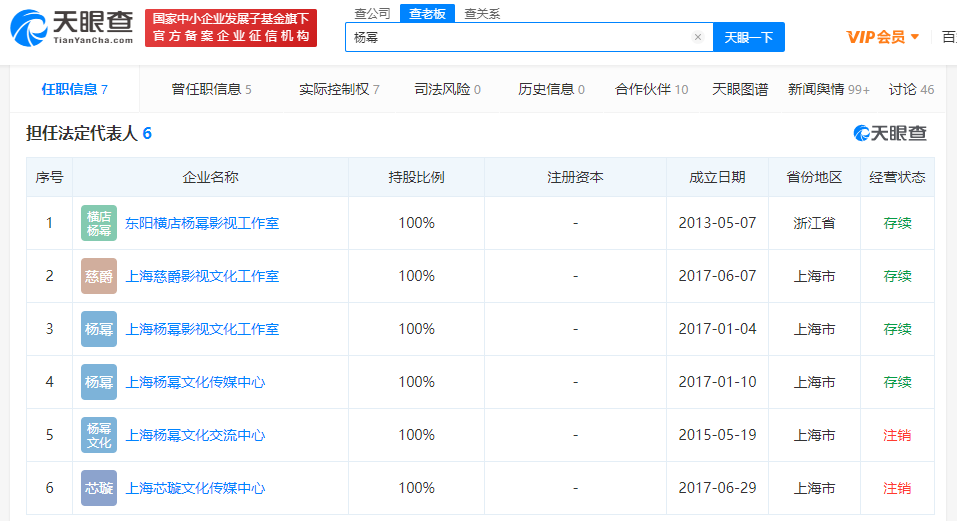Click the 100% share for 上海慈爵影视文化工作室

point(416,276)
